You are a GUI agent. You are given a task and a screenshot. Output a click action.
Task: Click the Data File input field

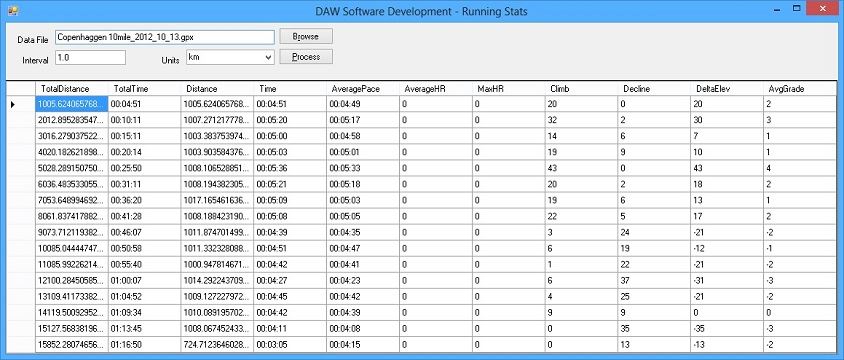[x=165, y=37]
